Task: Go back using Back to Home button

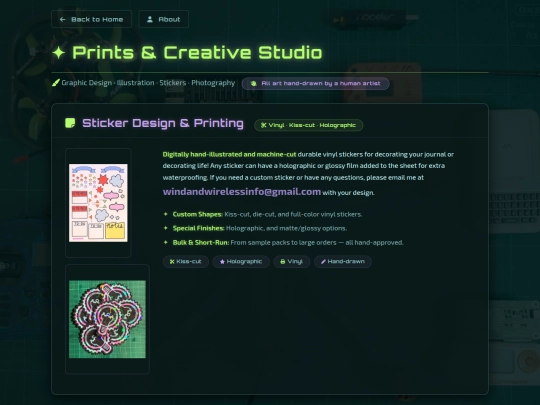Action: coord(91,19)
